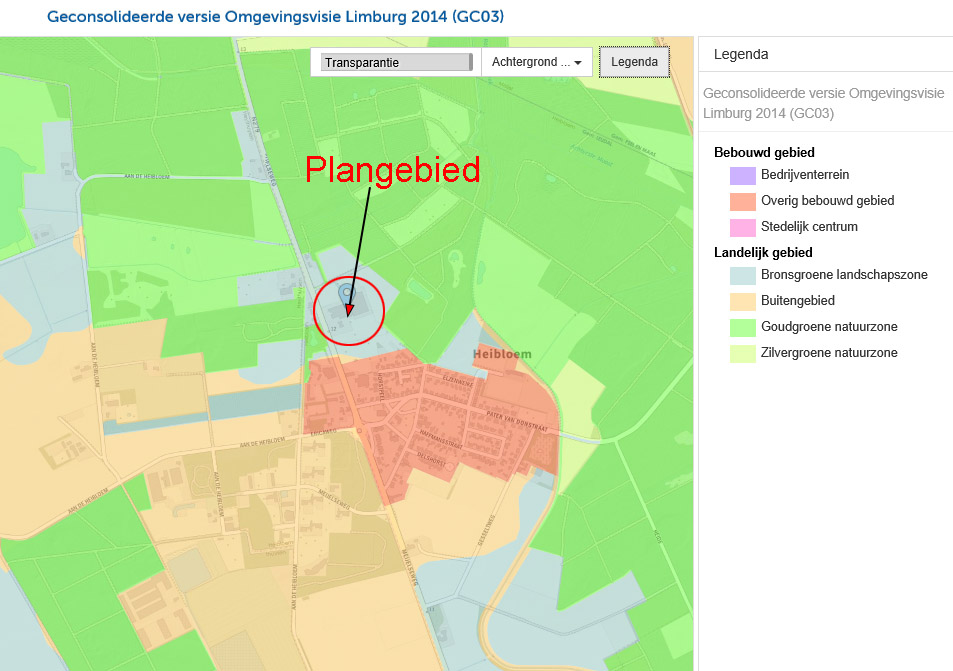The height and width of the screenshot is (671, 953).
Task: Click the Goudgroene natuurzone green swatch
Action: coord(742,327)
